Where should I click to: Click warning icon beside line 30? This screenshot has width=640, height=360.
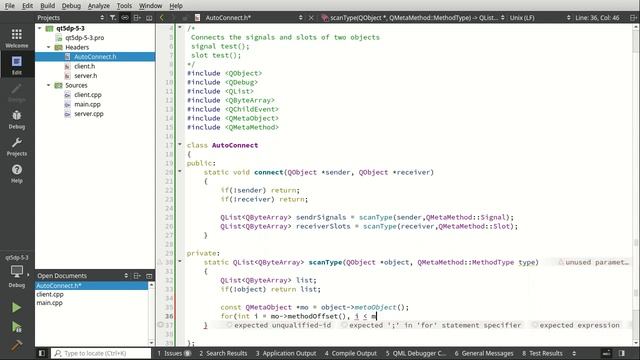point(160,262)
